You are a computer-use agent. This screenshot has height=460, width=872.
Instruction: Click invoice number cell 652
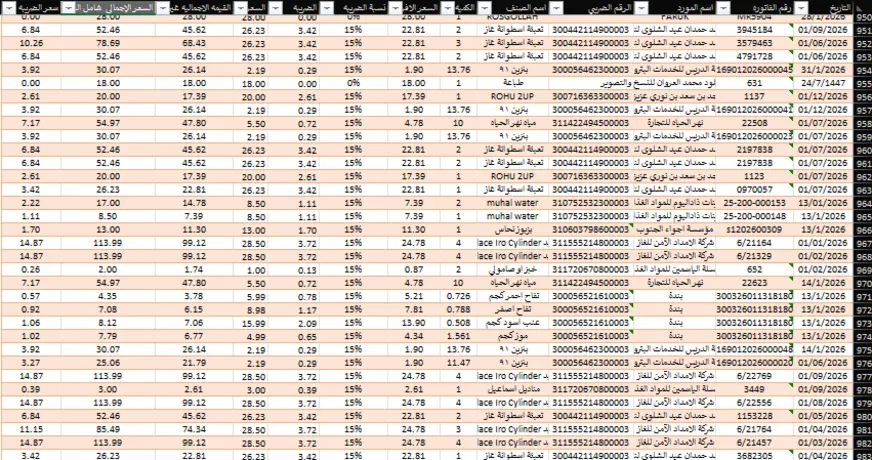pyautogui.click(x=755, y=270)
